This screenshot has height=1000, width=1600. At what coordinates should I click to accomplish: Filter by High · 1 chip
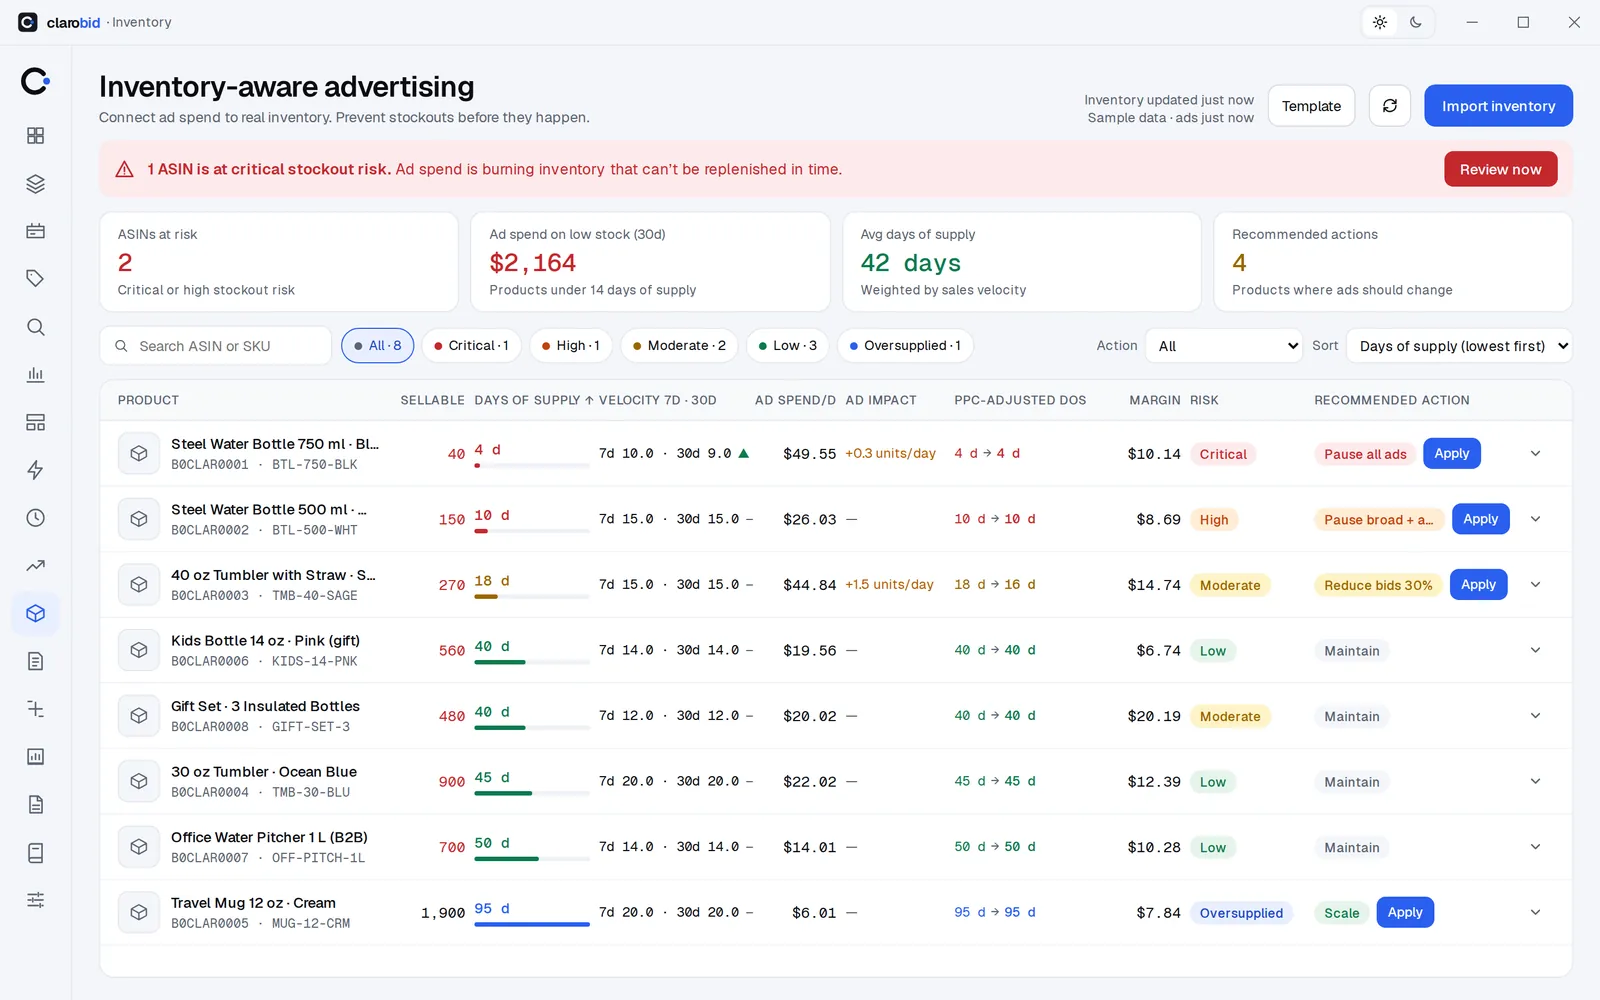571,346
